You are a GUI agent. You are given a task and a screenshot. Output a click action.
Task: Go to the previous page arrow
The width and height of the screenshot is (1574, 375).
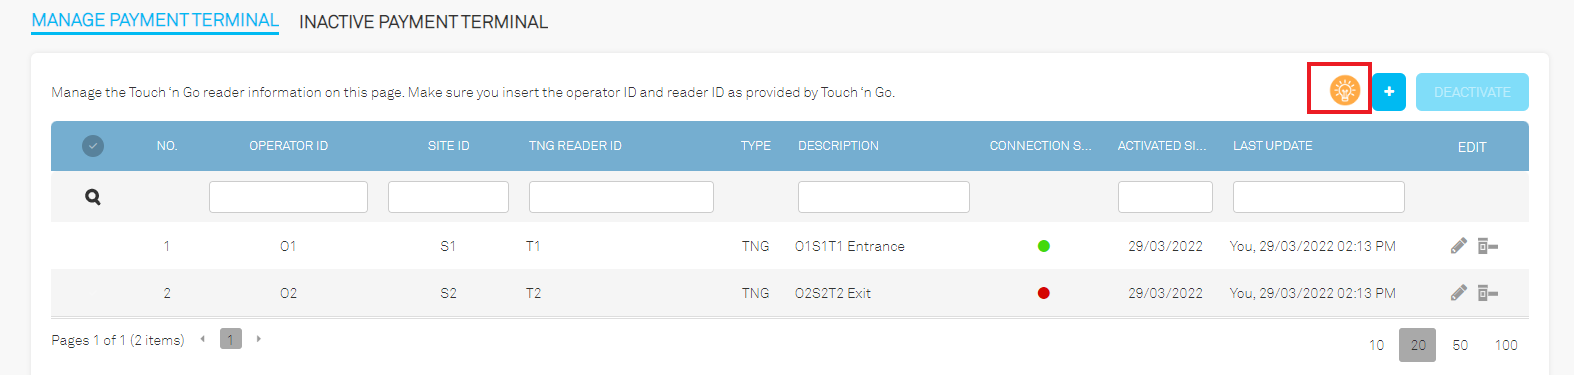click(203, 339)
